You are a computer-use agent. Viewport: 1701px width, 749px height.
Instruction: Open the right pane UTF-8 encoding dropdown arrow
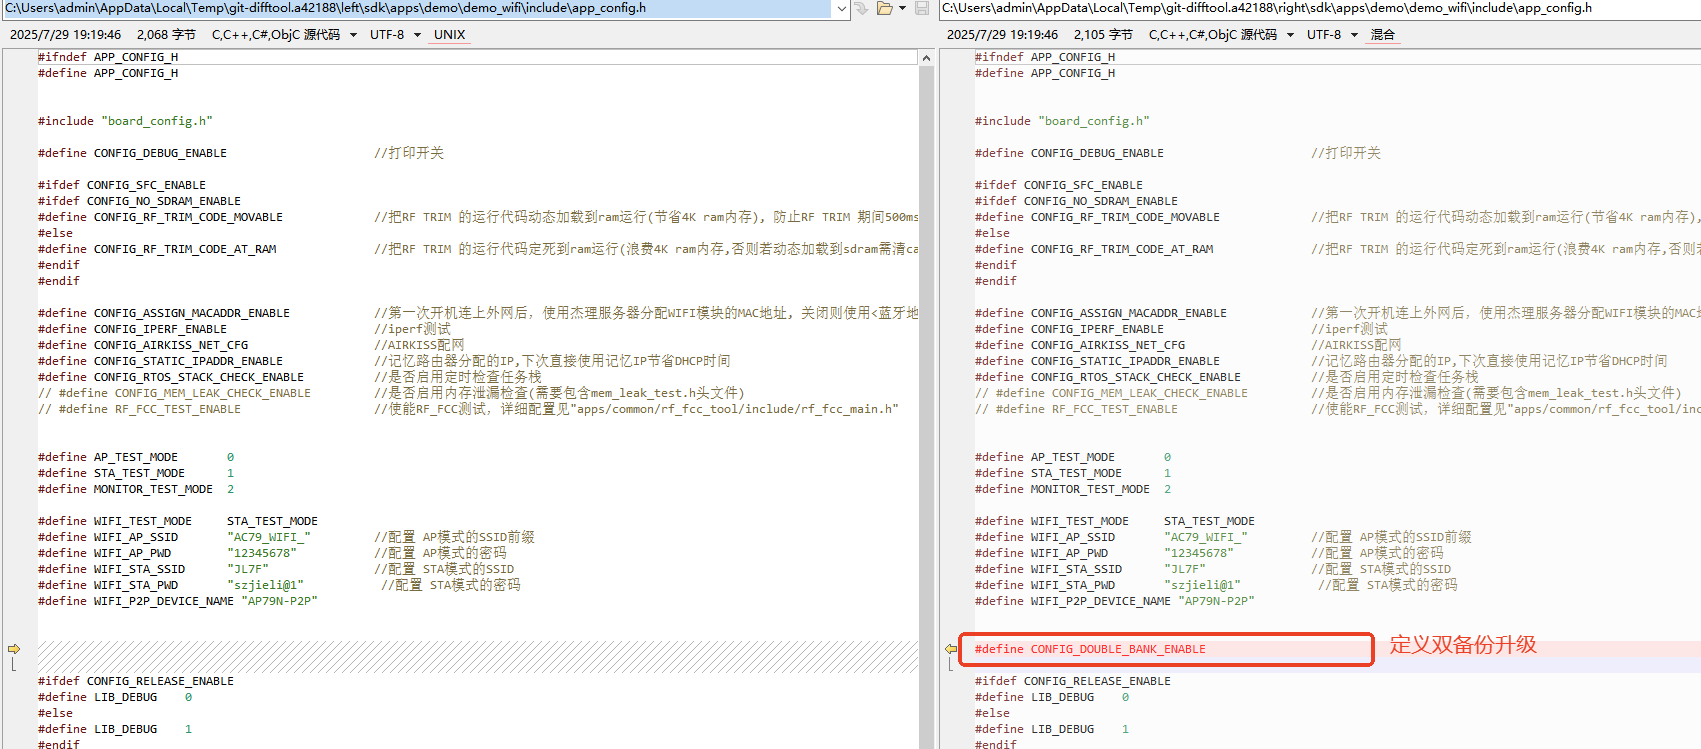coord(1354,35)
